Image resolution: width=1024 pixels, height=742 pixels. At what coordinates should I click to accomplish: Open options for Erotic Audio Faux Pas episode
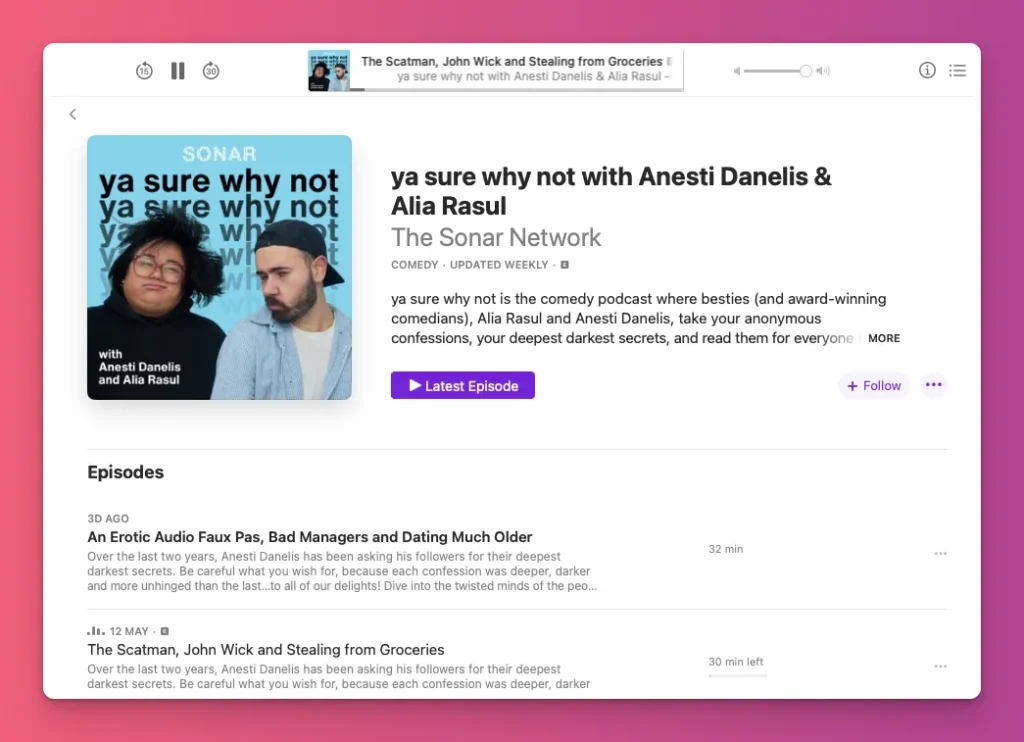[940, 553]
